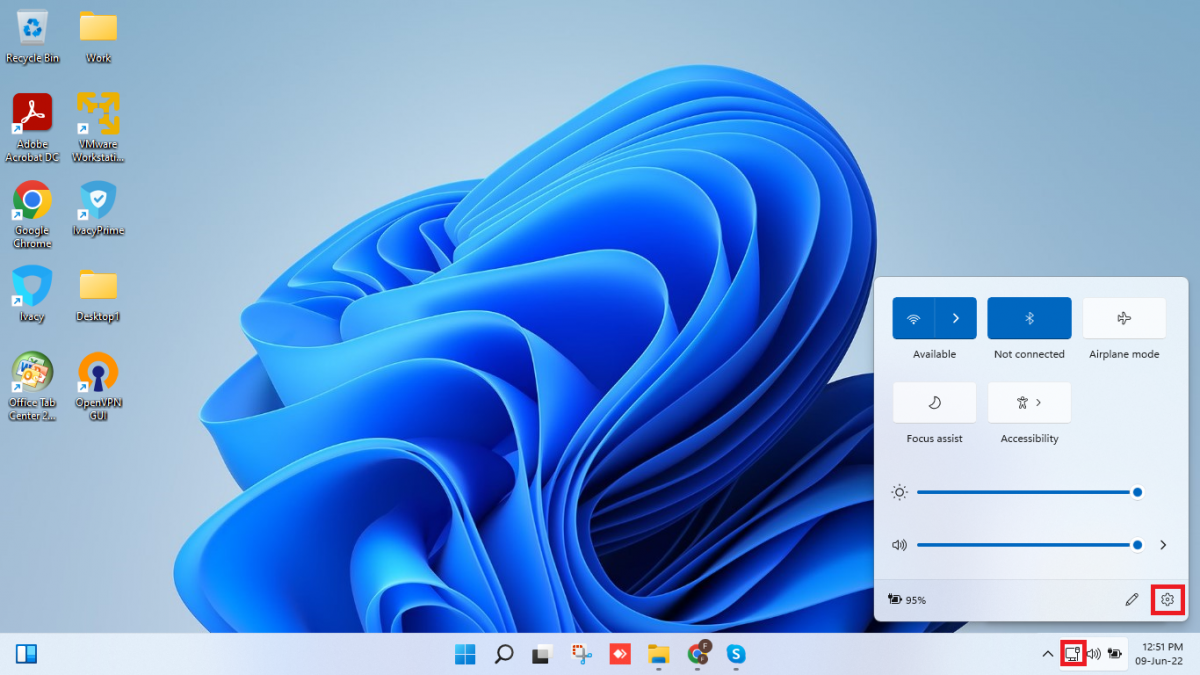
Task: Open the Recycle Bin desktop icon
Action: [x=32, y=38]
